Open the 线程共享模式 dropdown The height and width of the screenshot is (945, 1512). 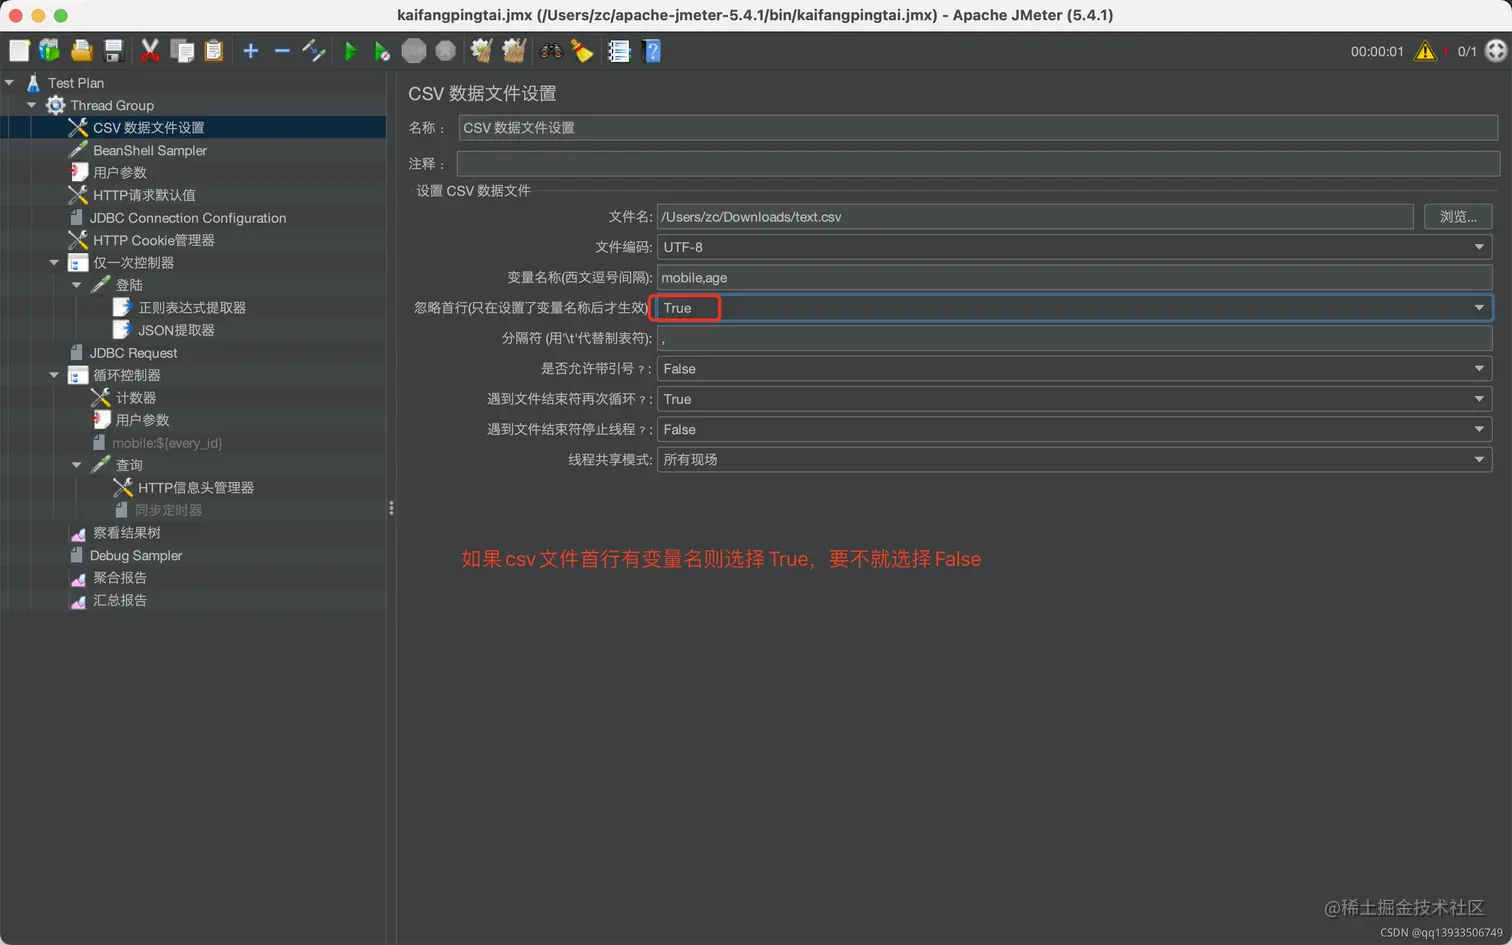[1074, 459]
